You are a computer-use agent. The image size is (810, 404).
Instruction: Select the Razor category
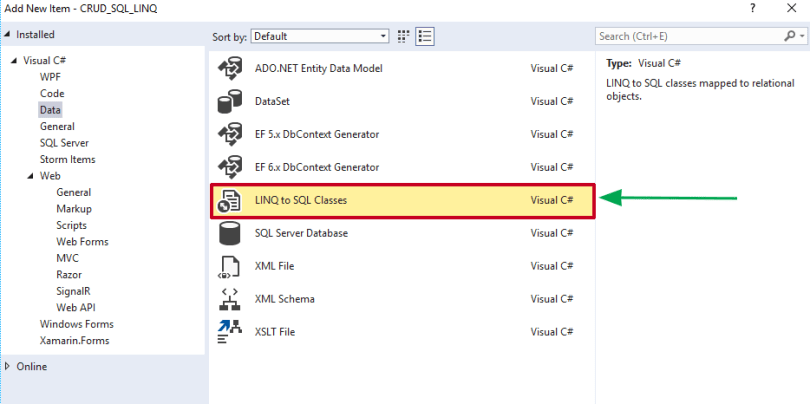[x=69, y=275]
